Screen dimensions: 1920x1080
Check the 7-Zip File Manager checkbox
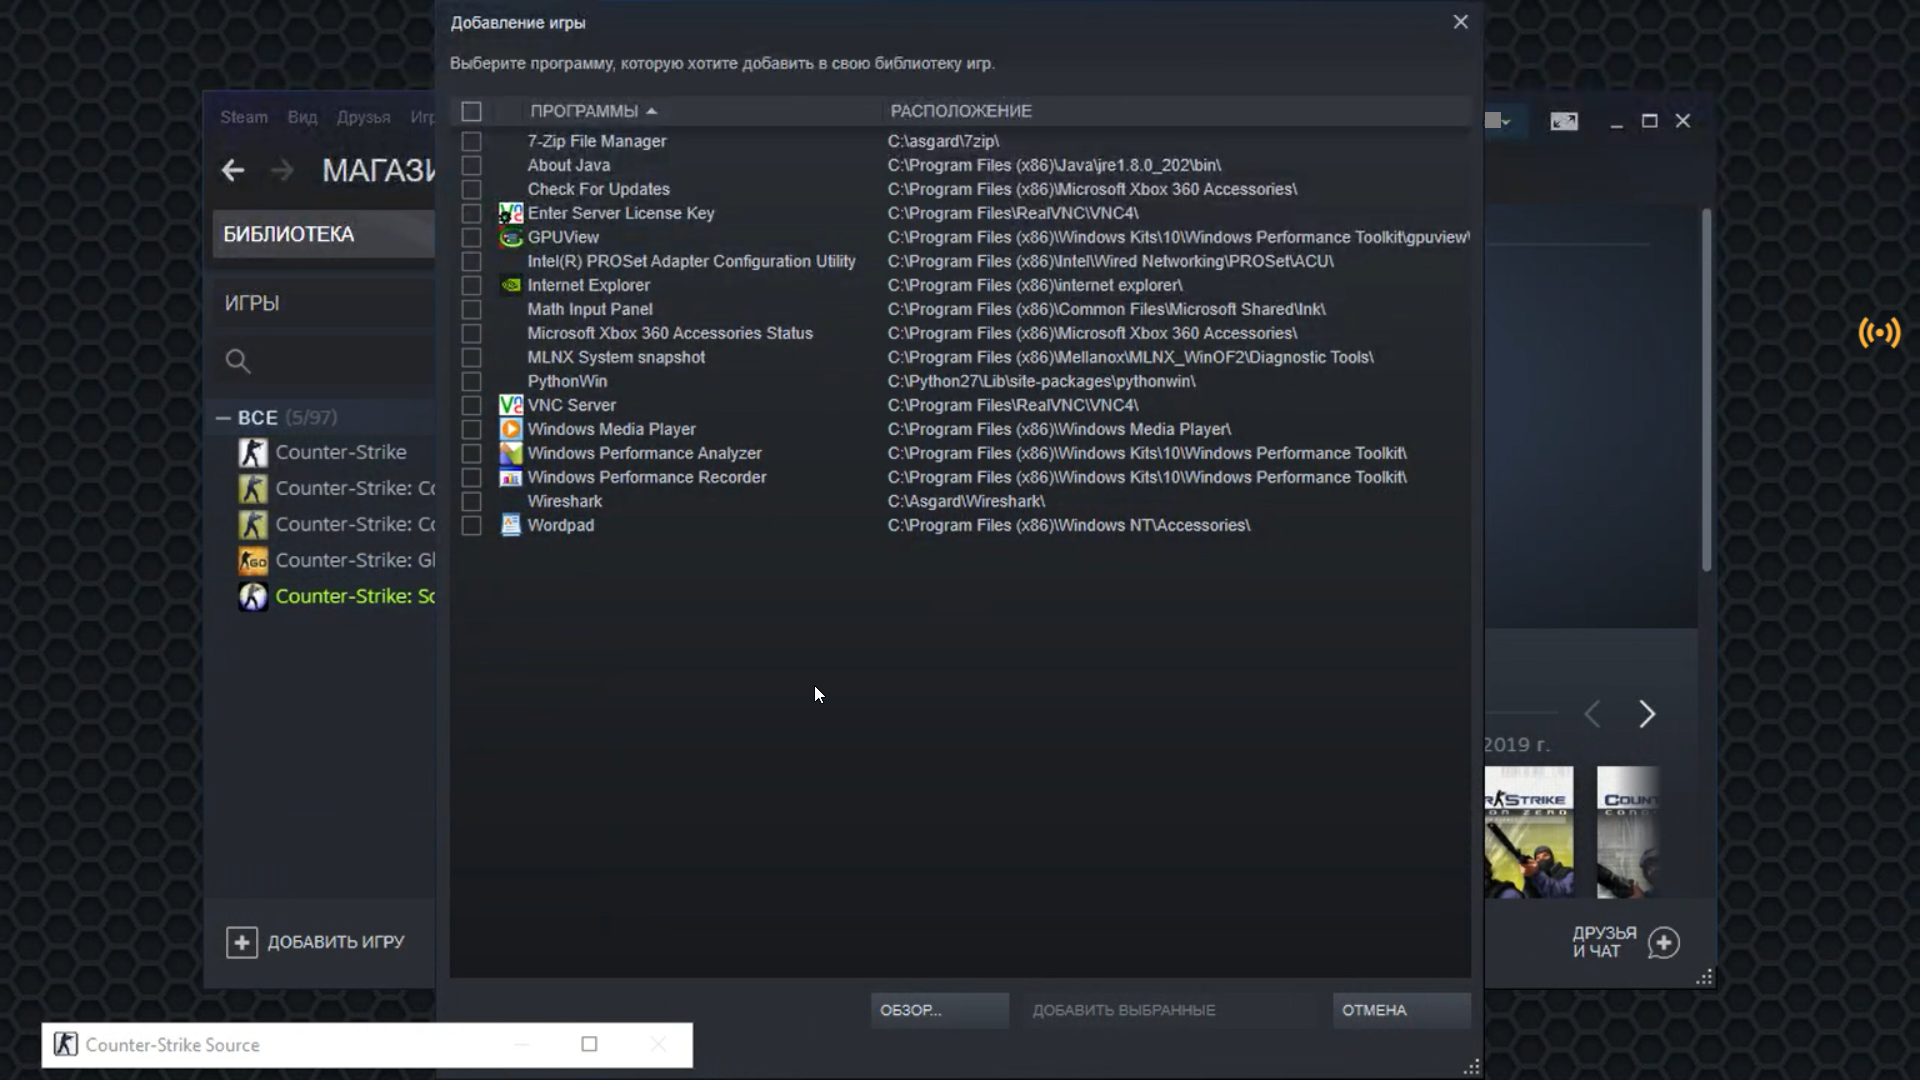coord(471,141)
